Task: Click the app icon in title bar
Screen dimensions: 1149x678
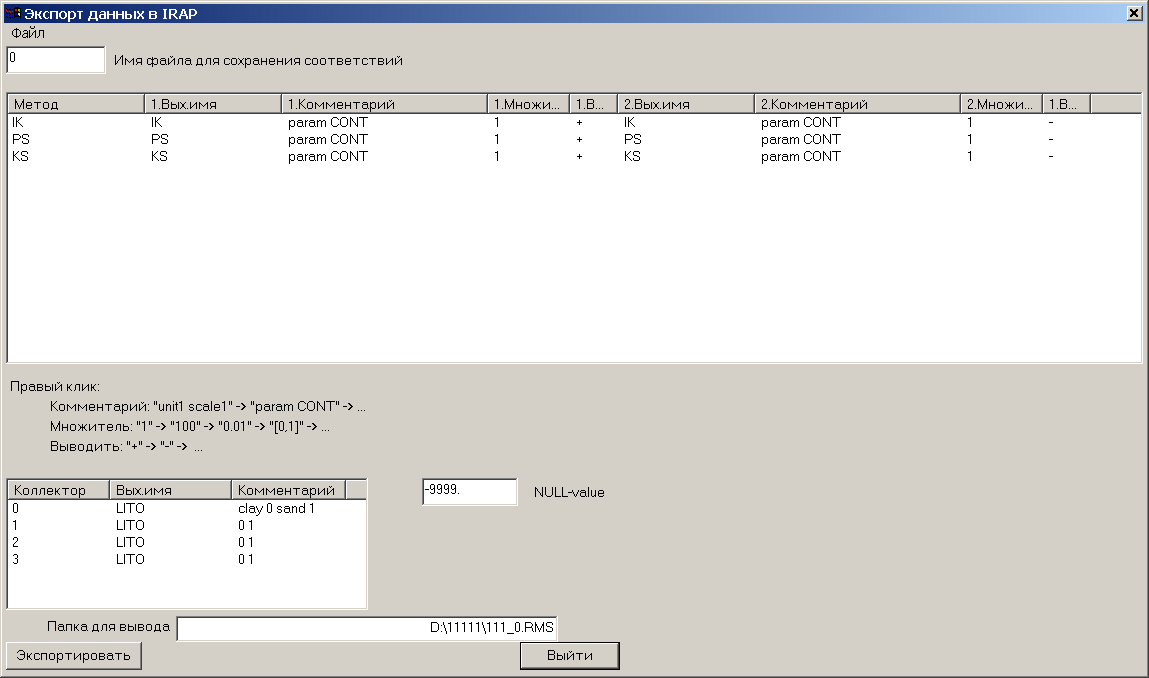Action: click(x=12, y=13)
